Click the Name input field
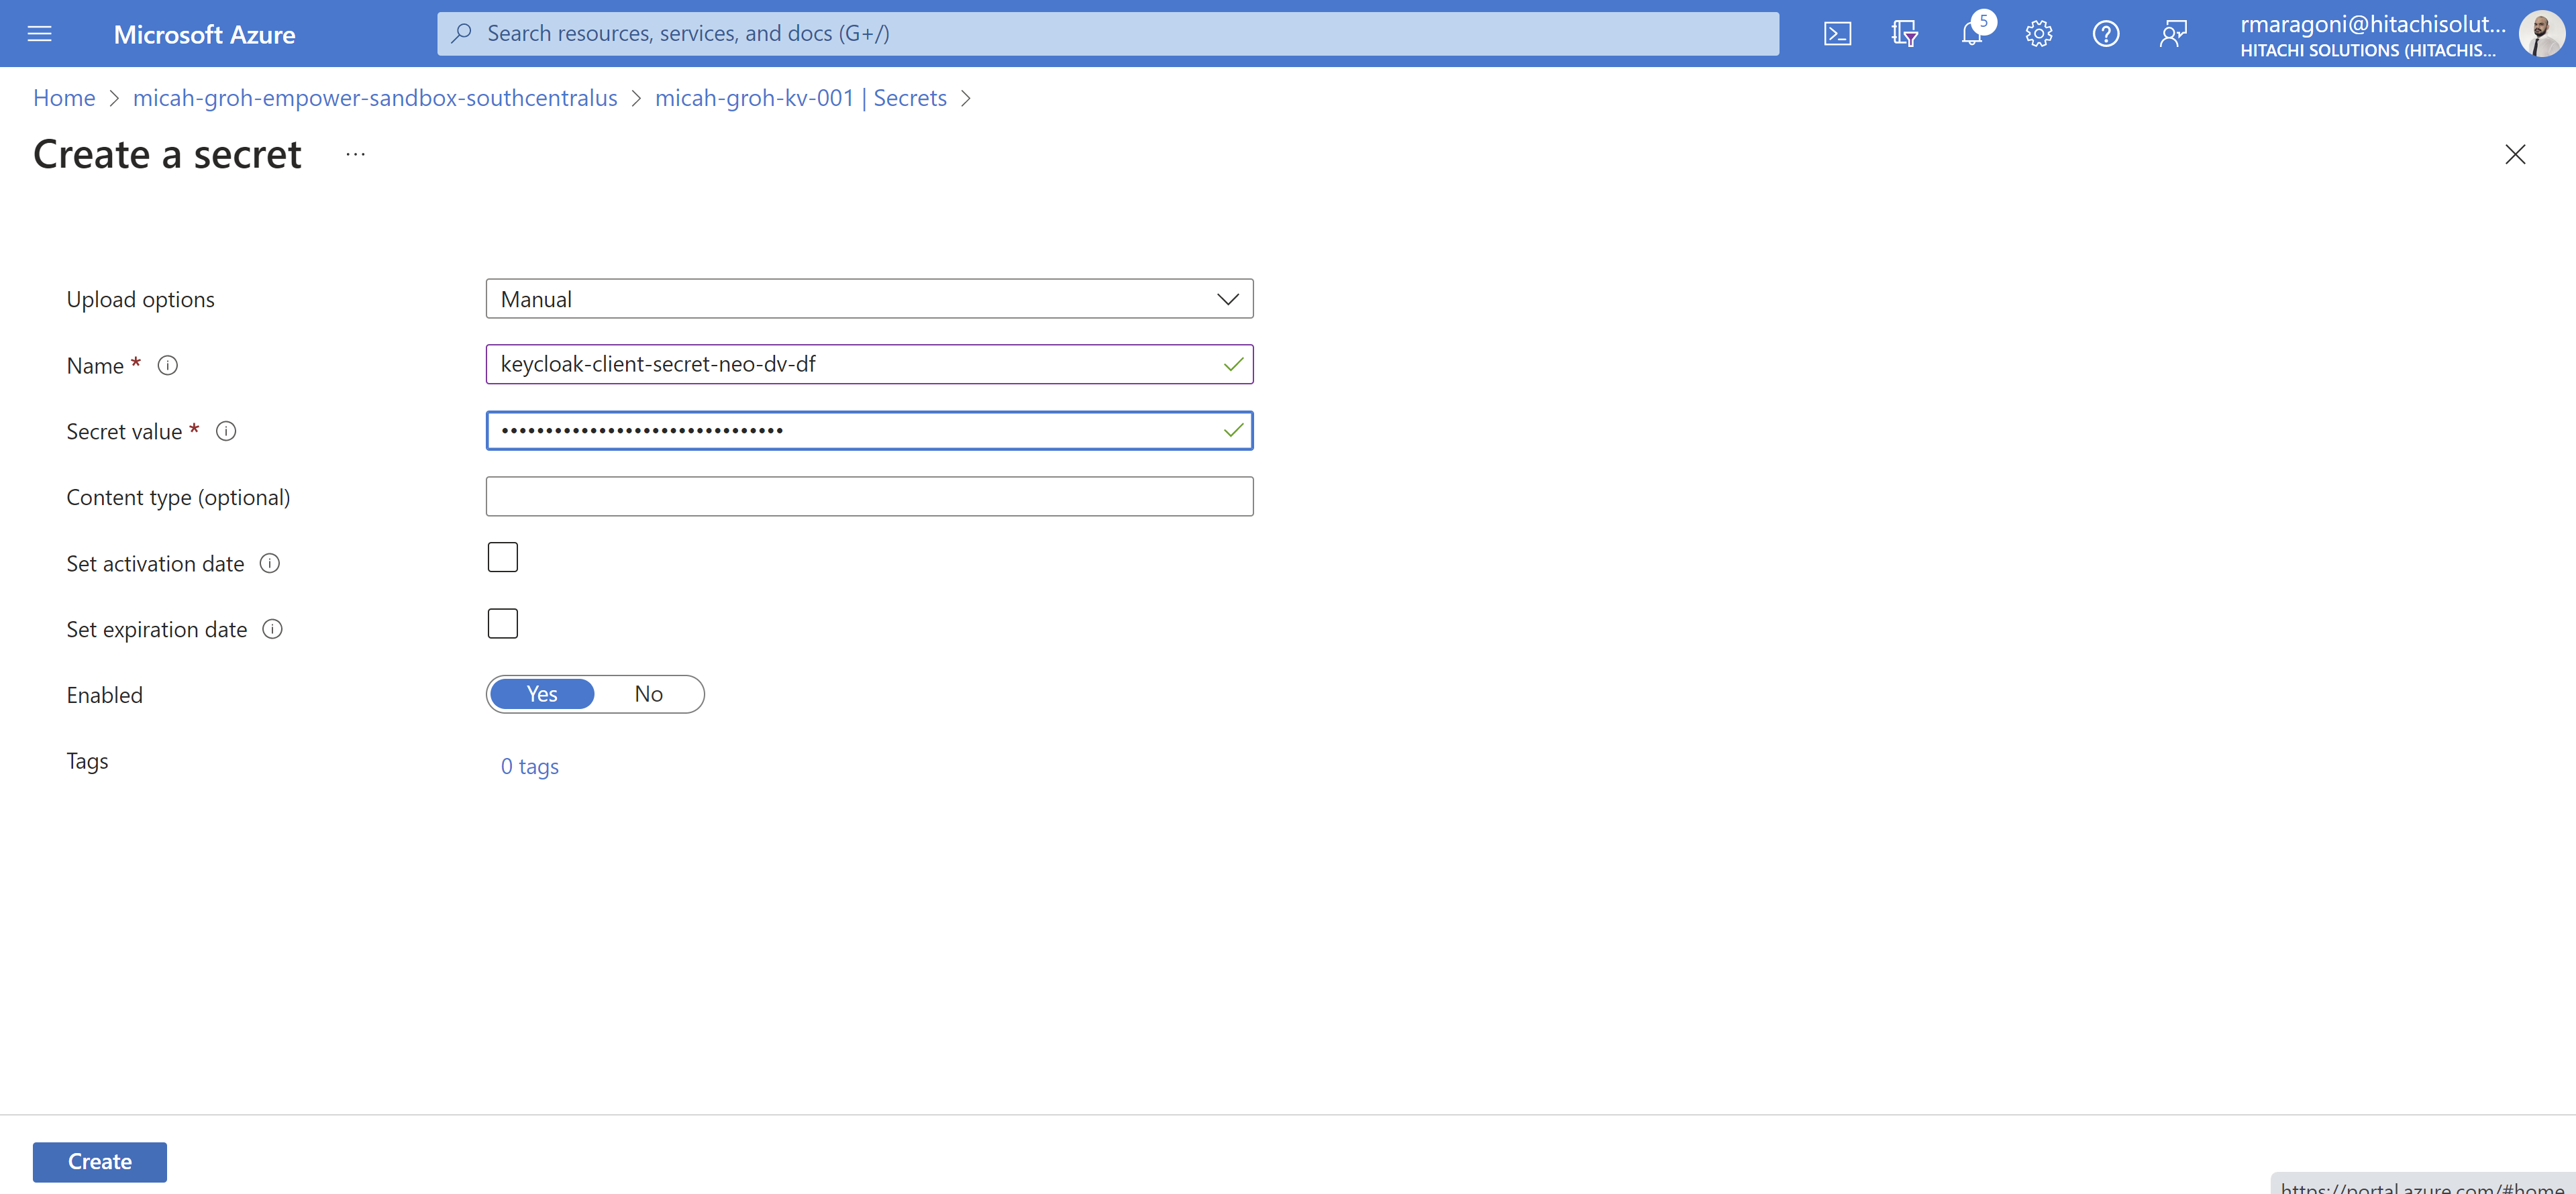Viewport: 2576px width, 1194px height. click(x=869, y=365)
